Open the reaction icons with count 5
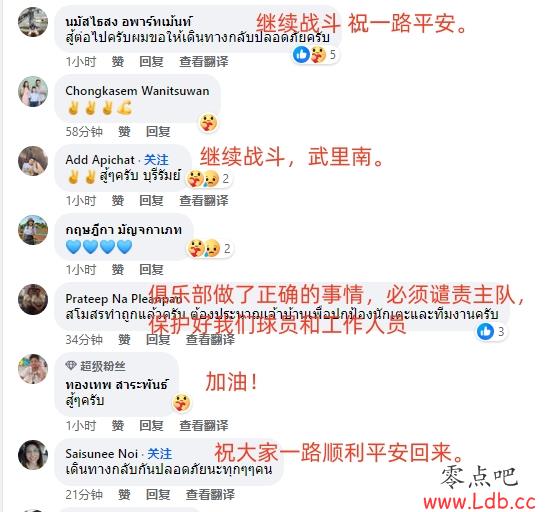Screen dimensions: 545x512 tap(315, 55)
